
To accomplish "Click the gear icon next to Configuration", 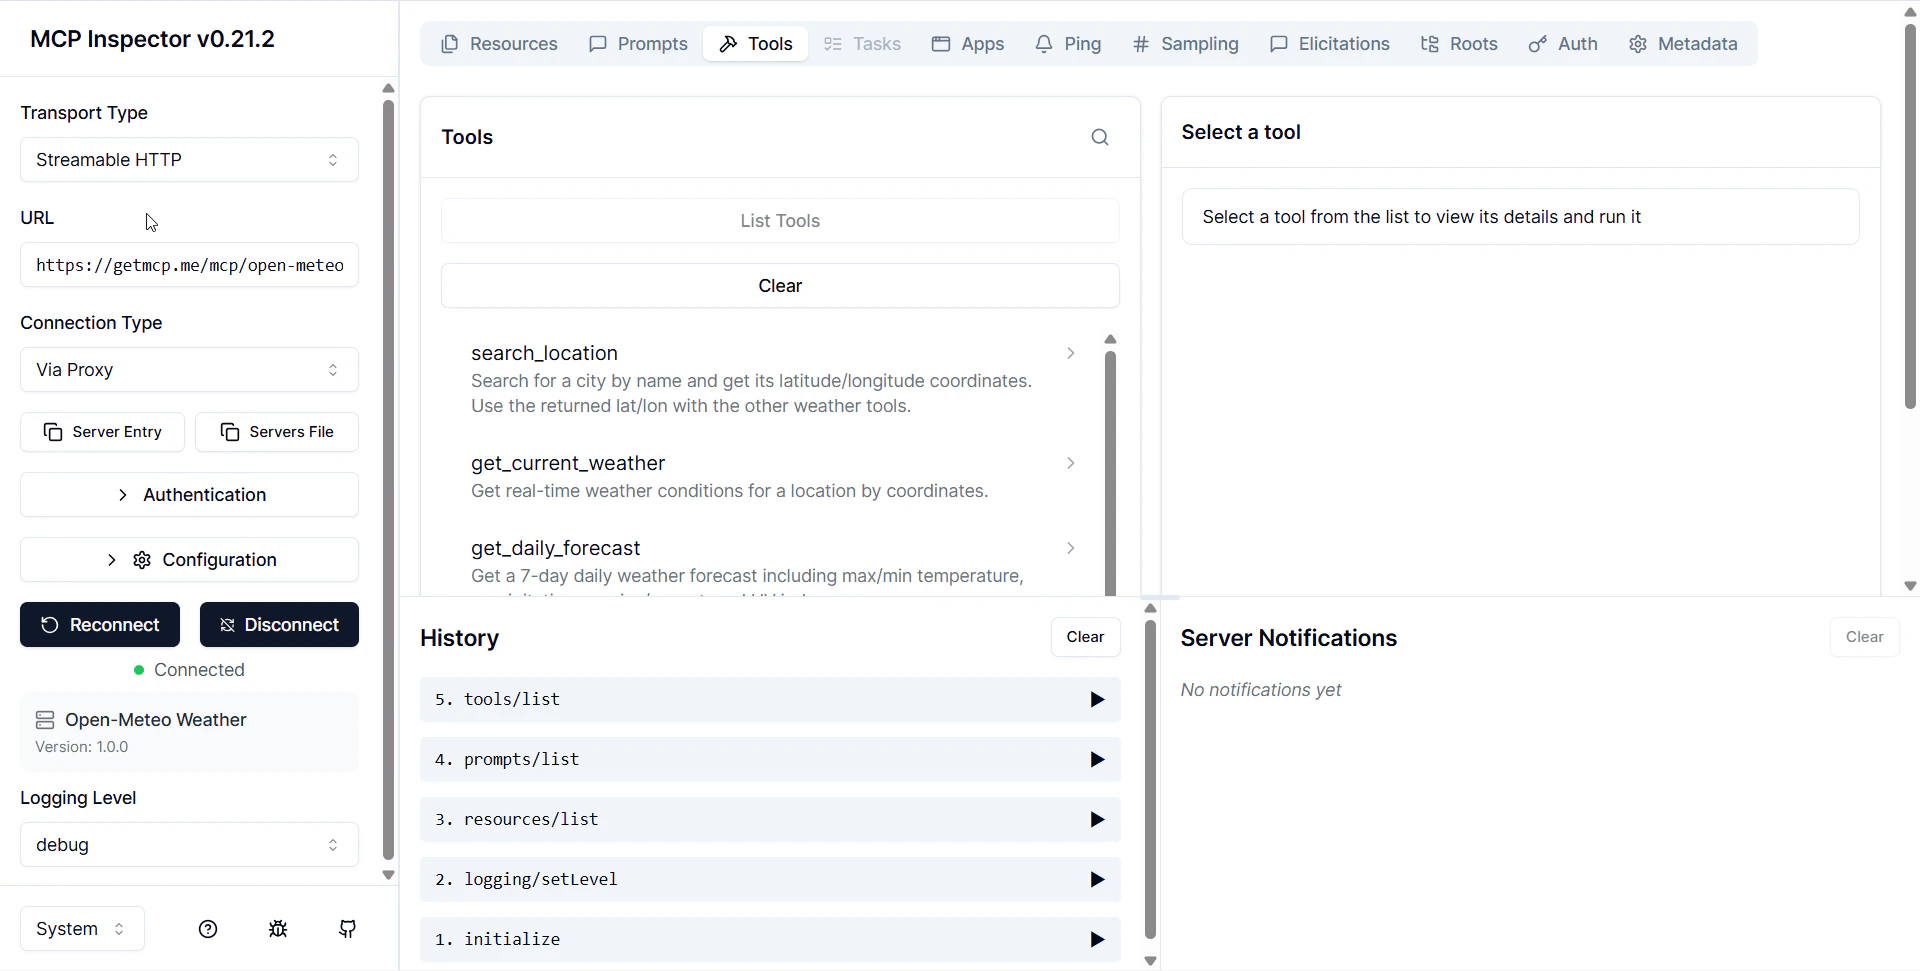I will (x=142, y=560).
